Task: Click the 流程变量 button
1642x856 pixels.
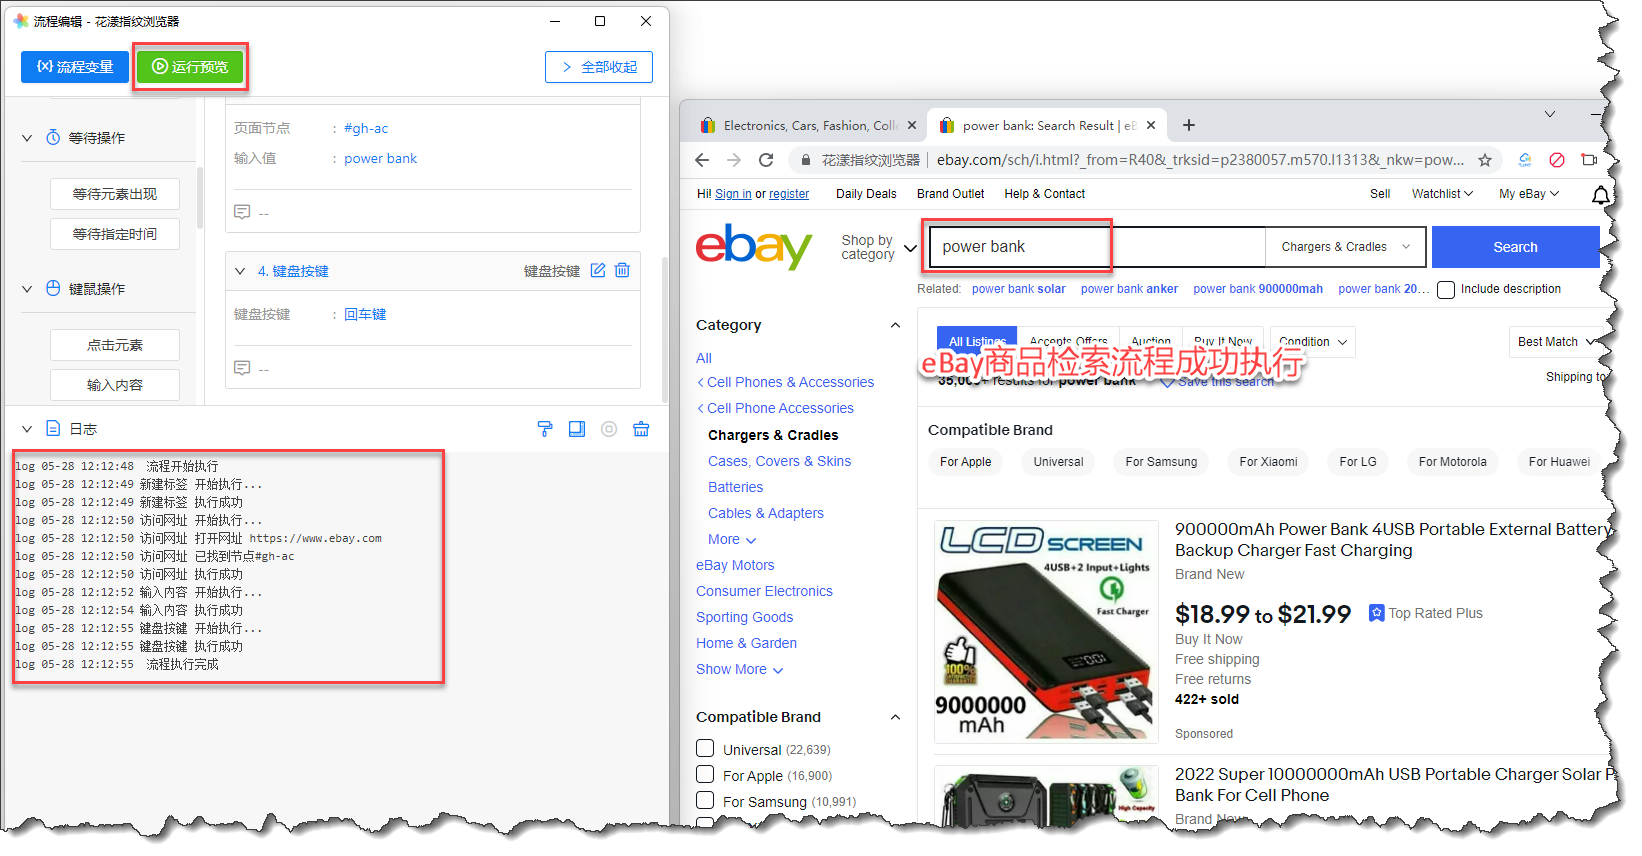Action: click(x=75, y=67)
